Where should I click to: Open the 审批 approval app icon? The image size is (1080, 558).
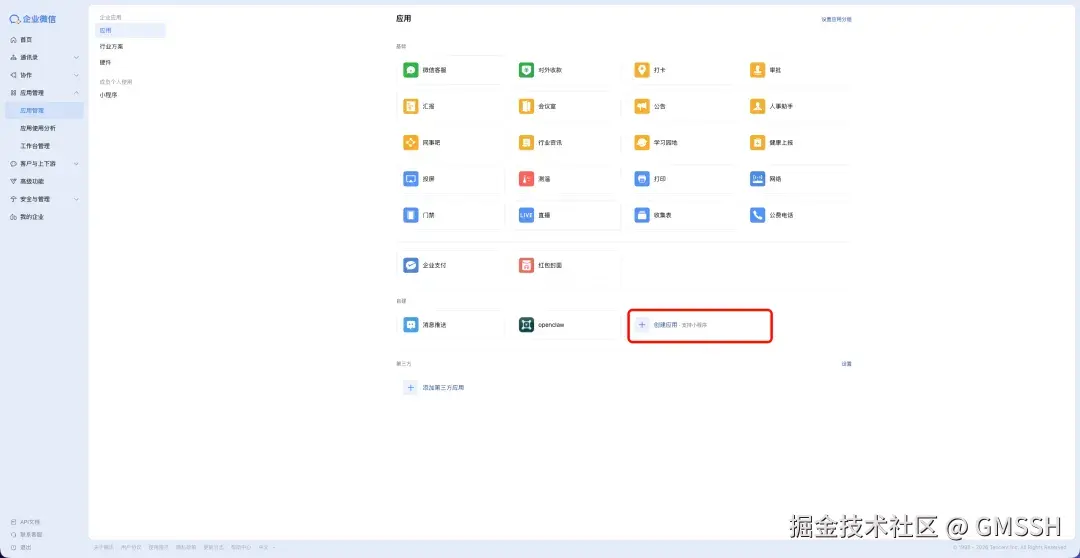click(x=758, y=70)
